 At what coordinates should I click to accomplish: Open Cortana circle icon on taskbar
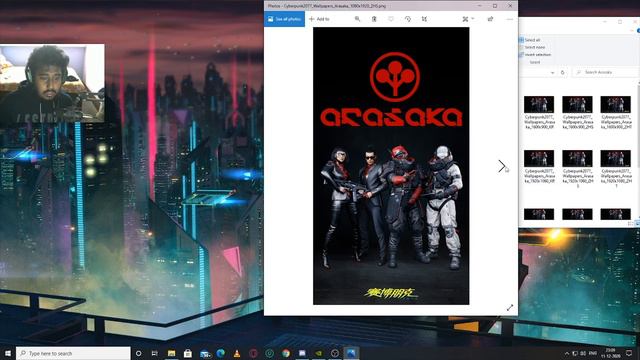[138, 353]
